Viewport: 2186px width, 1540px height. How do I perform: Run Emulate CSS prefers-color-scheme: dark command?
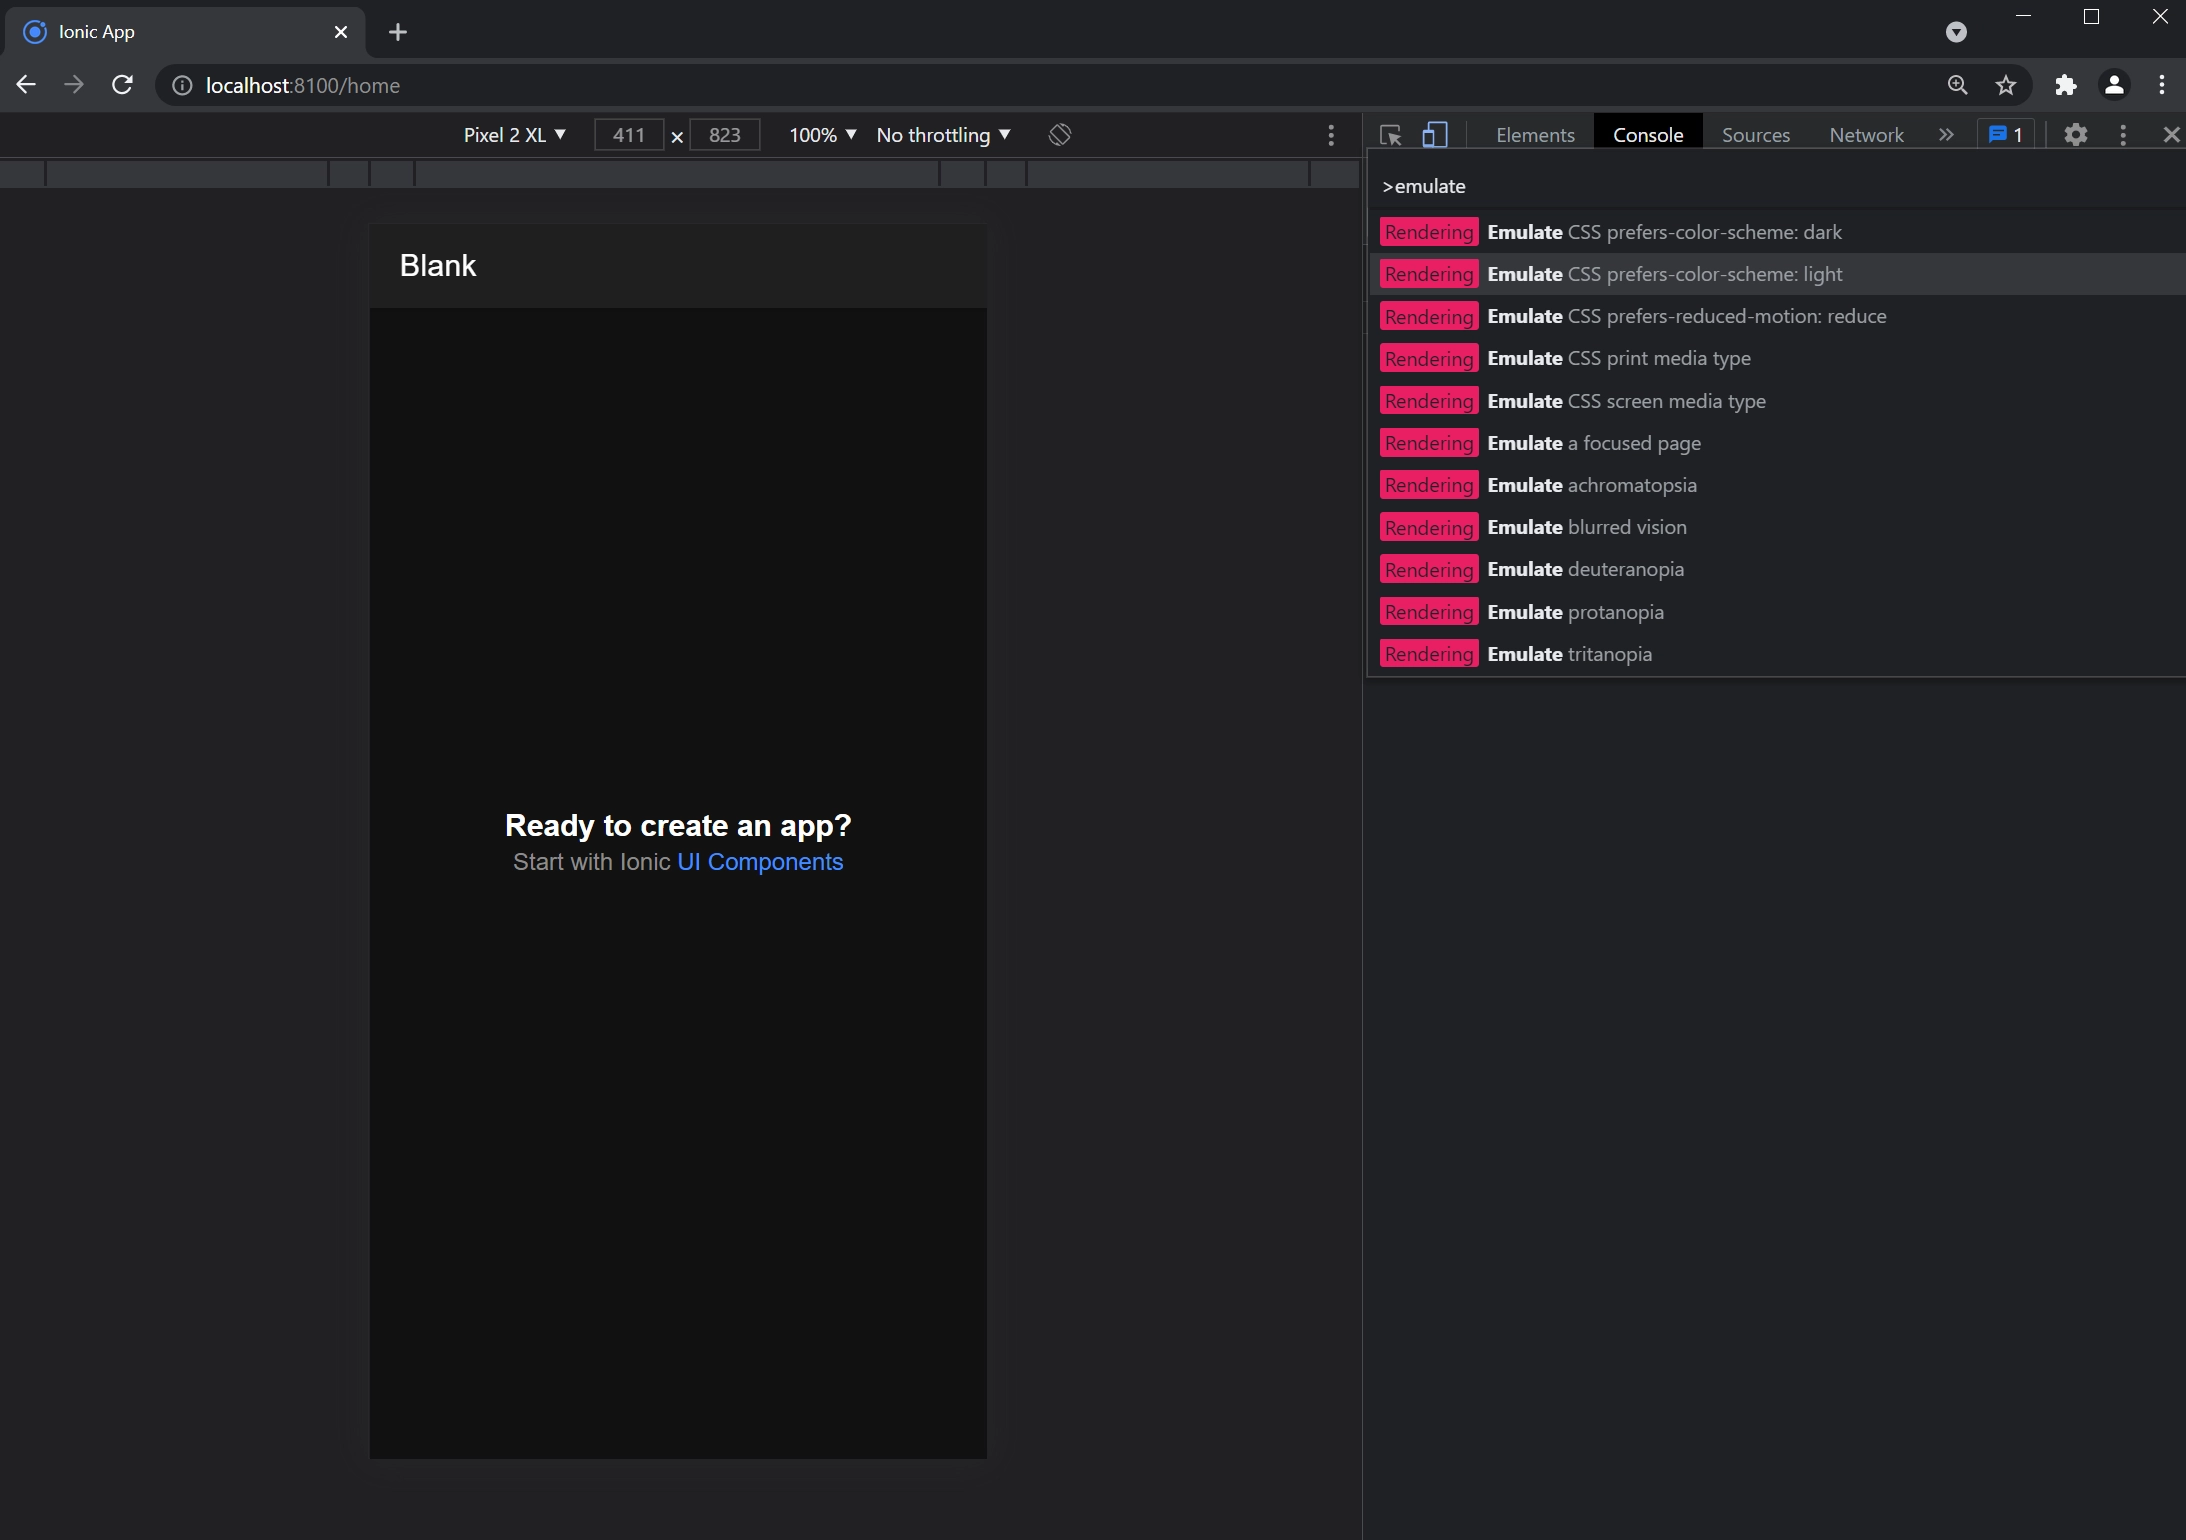[x=1663, y=232]
